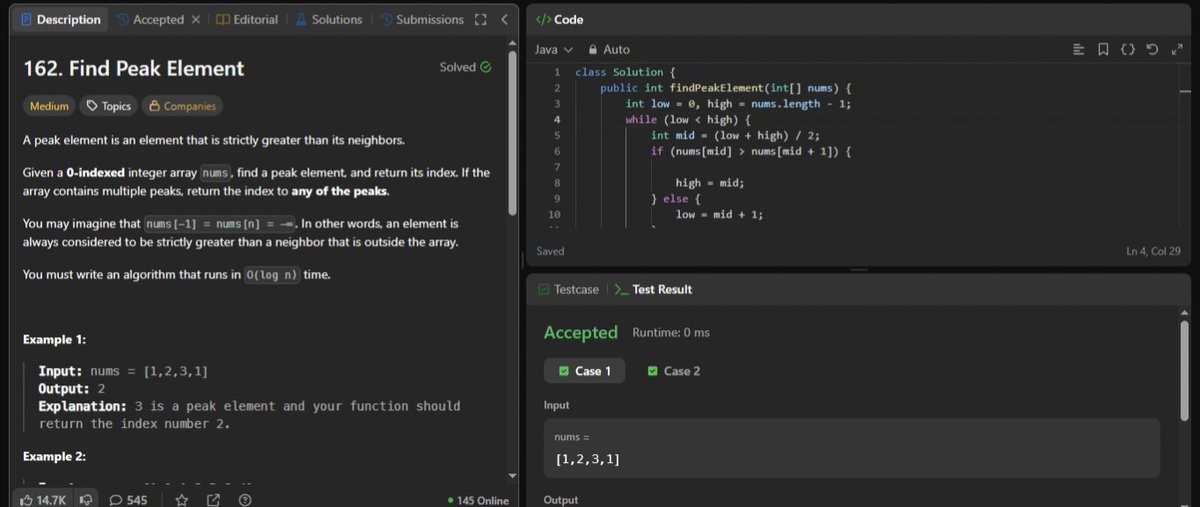This screenshot has height=507, width=1200.
Task: Open the Java language dropdown
Action: (x=553, y=49)
